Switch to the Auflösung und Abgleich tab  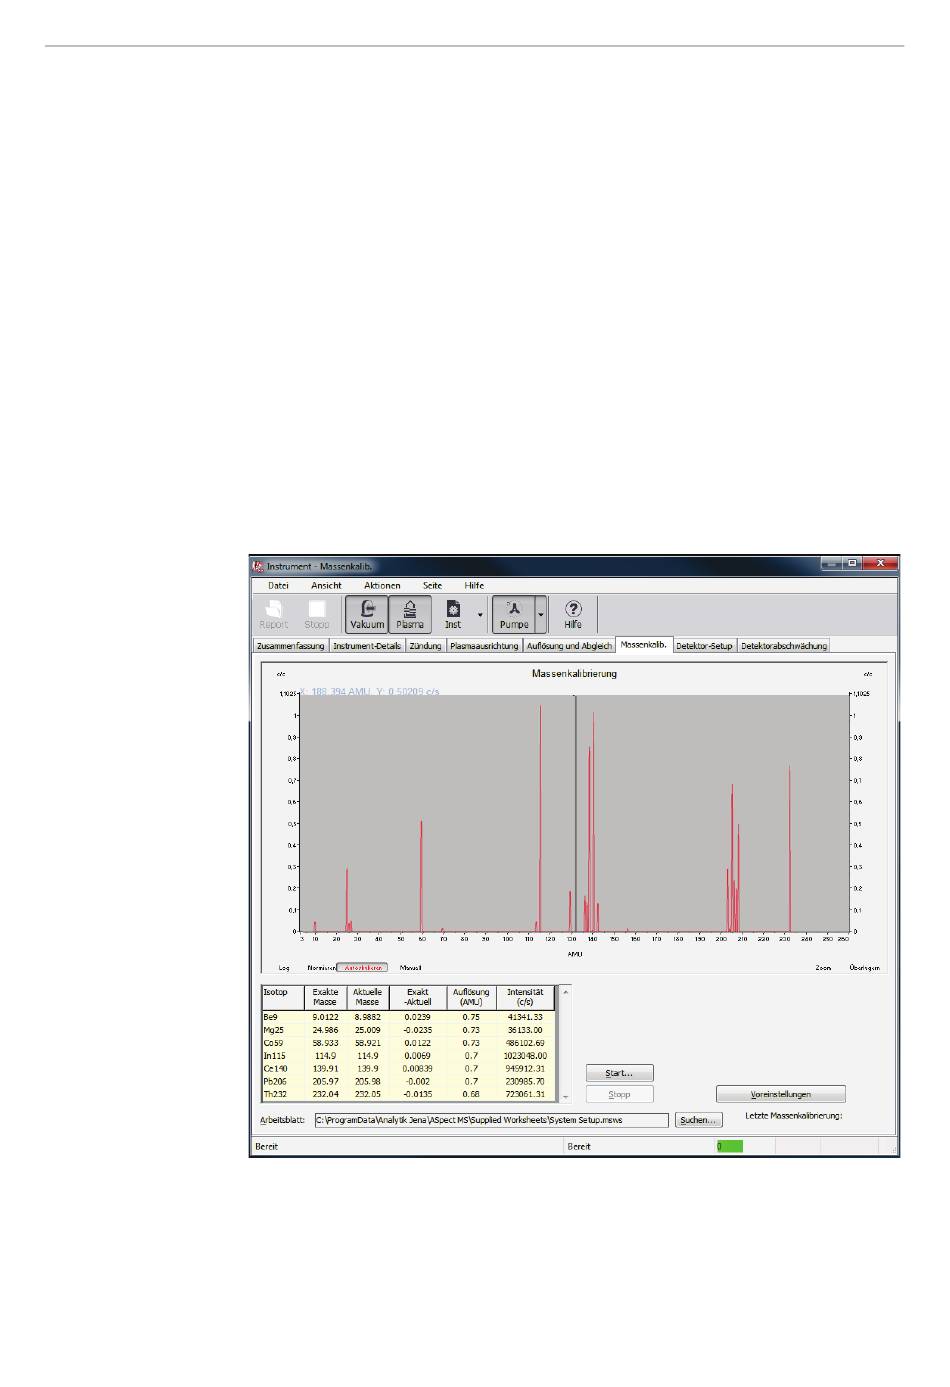(569, 646)
